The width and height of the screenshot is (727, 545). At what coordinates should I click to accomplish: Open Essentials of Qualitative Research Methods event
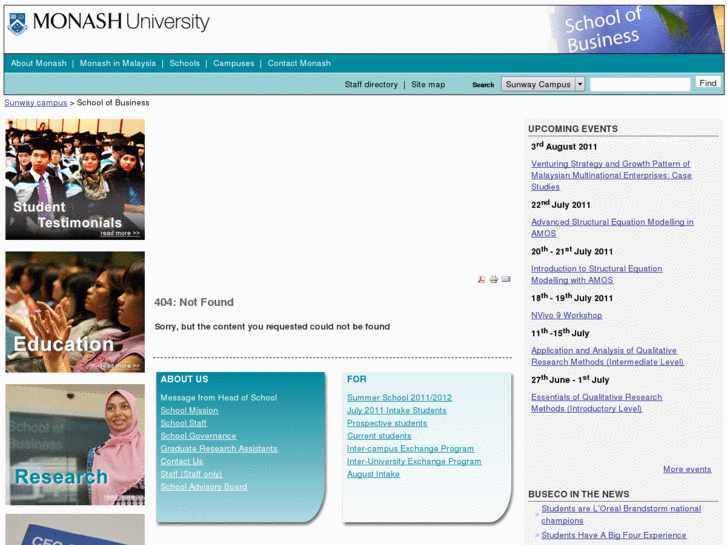tap(596, 403)
